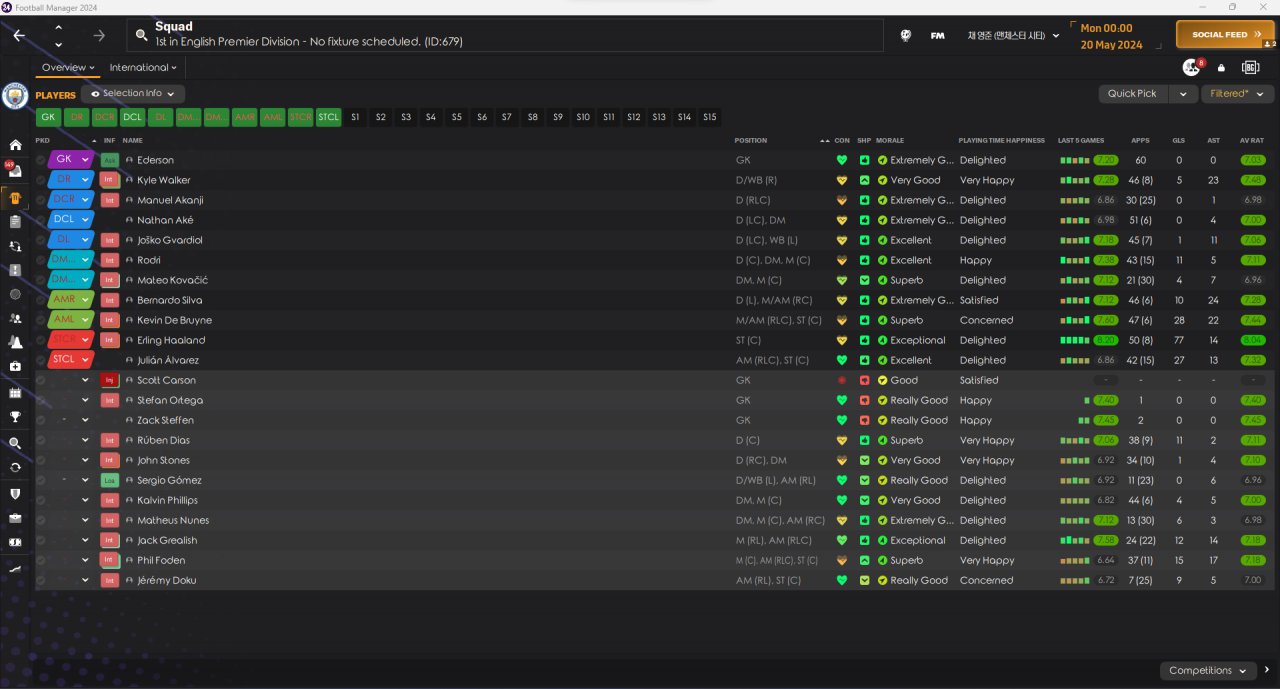The image size is (1280, 689).
Task: Click the search magnifier in the title bar
Action: (142, 35)
